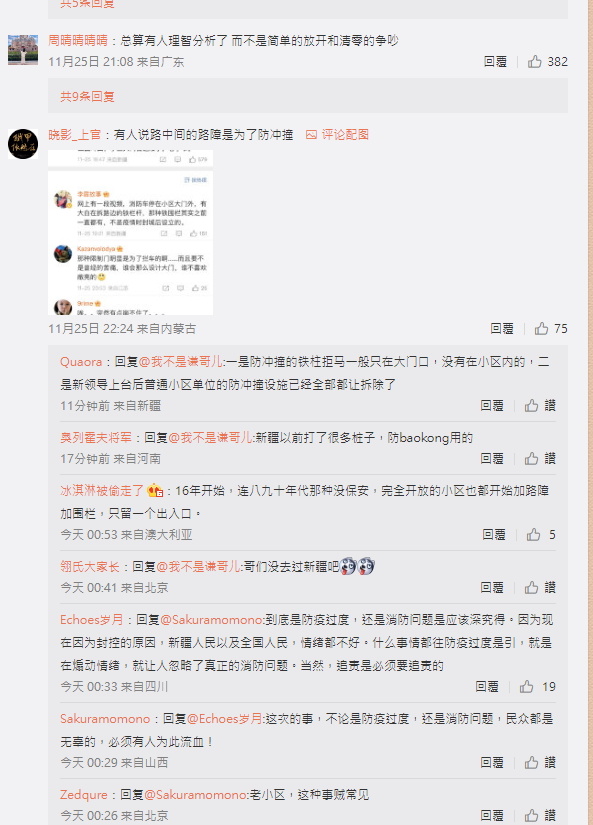
Task: Like 奥列霍夫将军's reply
Action: click(540, 459)
